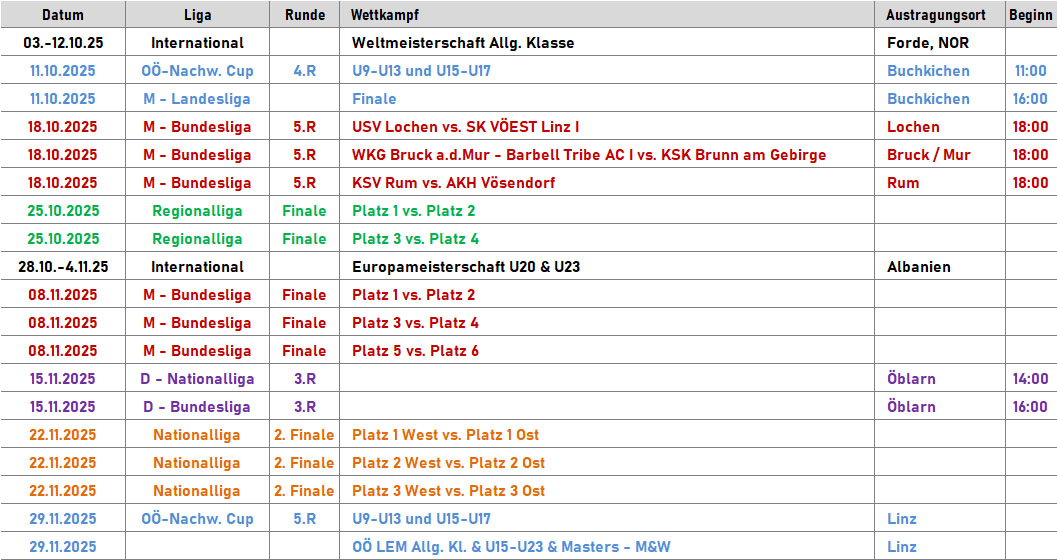Select the Albanien location cell
Image resolution: width=1057 pixels, height=560 pixels.
pyautogui.click(x=919, y=267)
